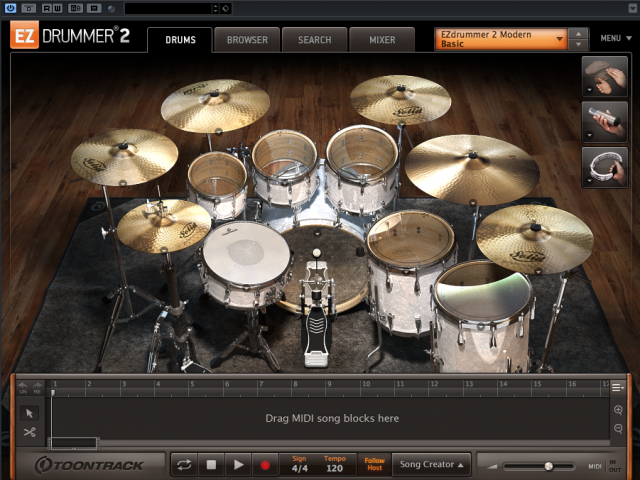This screenshot has width=640, height=480.
Task: Hit the top-right crash cymbal
Action: tap(400, 100)
